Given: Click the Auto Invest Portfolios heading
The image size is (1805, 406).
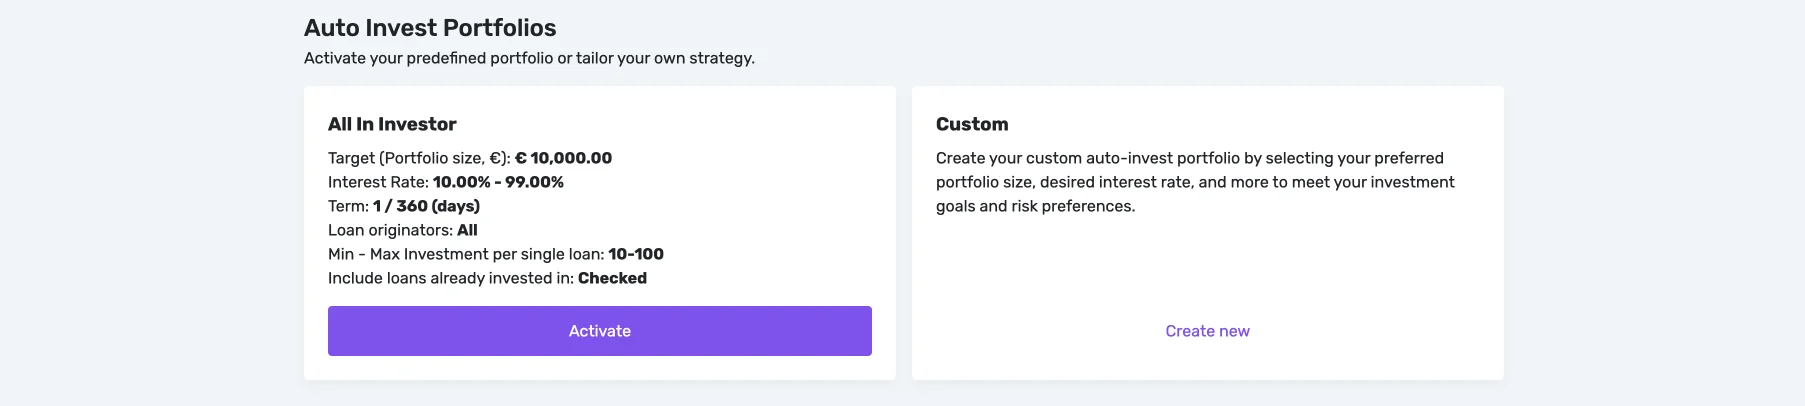Looking at the screenshot, I should click(x=430, y=28).
